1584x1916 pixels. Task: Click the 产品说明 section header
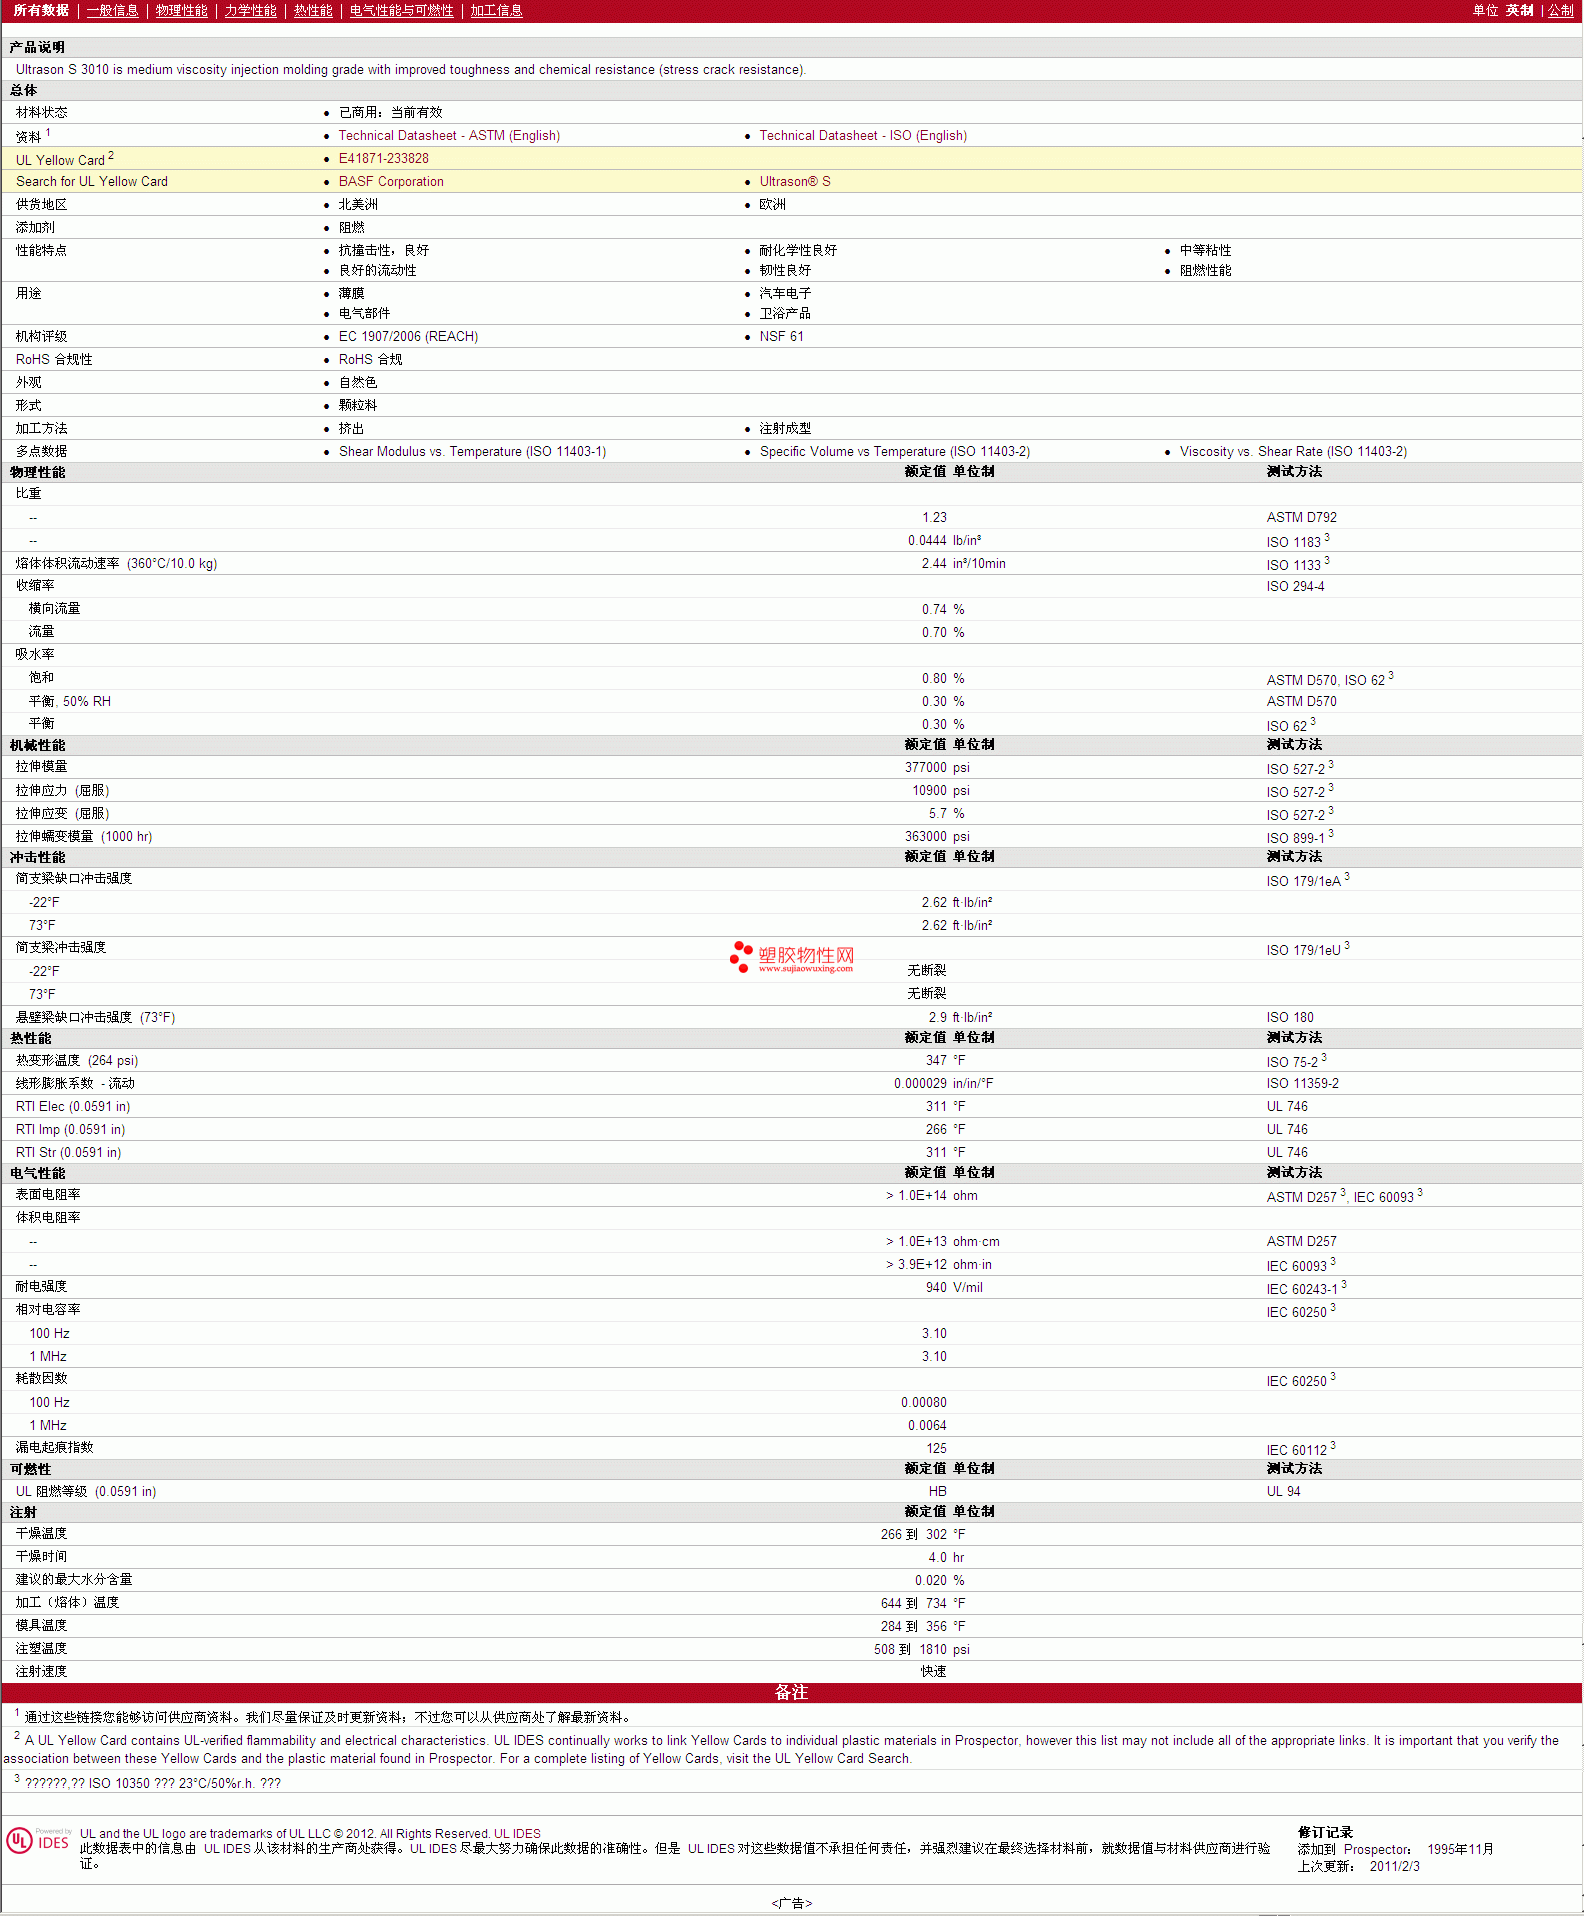click(37, 47)
